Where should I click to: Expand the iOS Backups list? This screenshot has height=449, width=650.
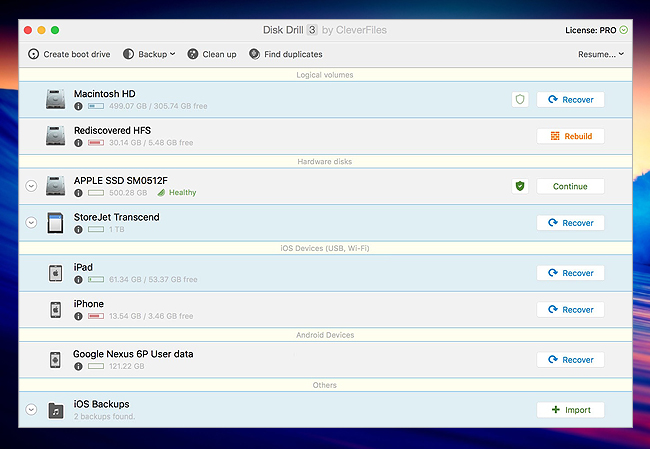point(31,409)
